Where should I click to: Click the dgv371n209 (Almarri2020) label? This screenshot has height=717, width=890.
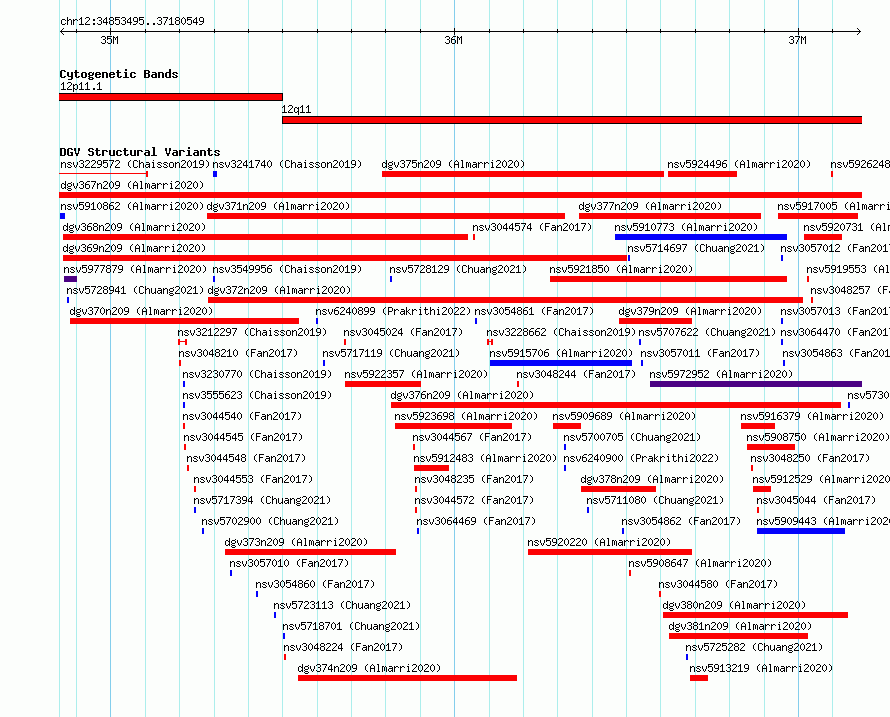point(279,206)
